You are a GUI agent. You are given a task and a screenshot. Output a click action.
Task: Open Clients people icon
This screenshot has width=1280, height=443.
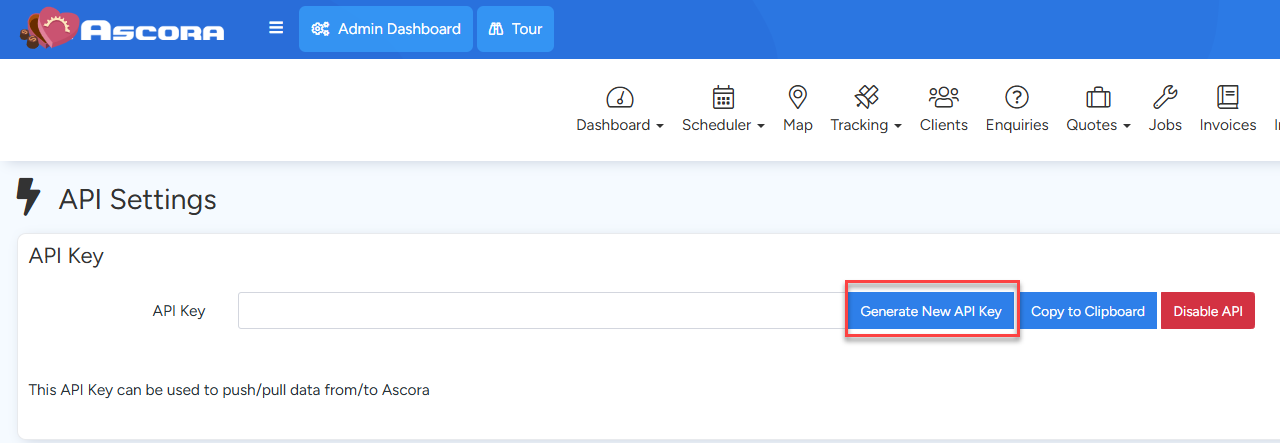click(x=943, y=97)
